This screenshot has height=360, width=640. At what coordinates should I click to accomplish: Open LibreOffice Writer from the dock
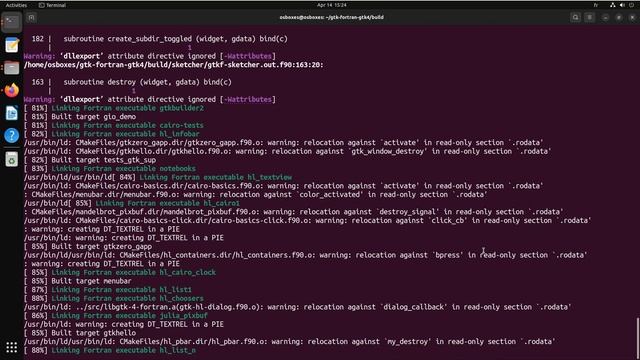coord(11,113)
